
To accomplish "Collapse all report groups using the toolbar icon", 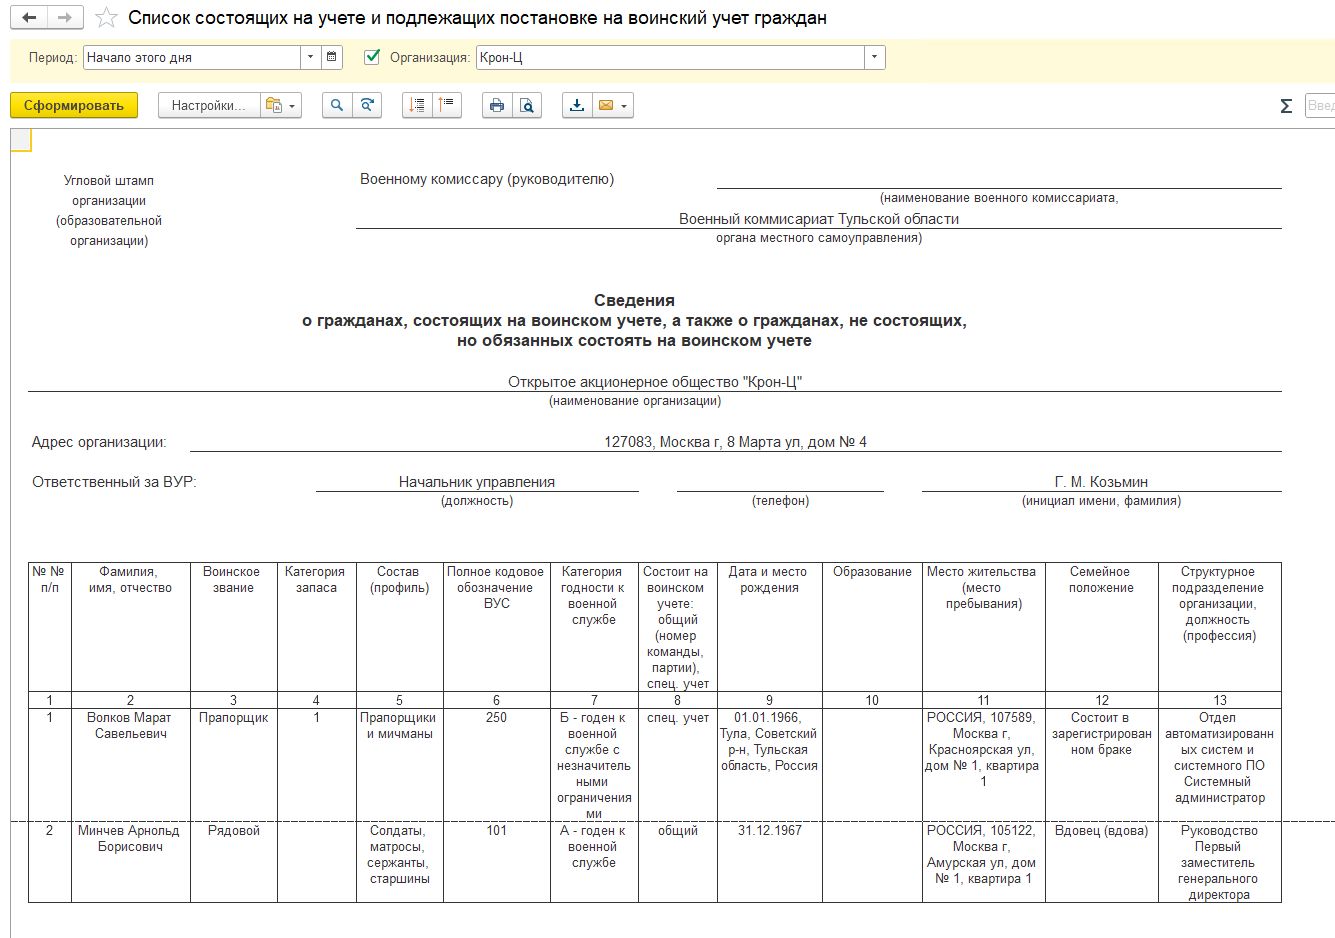I will coord(417,105).
